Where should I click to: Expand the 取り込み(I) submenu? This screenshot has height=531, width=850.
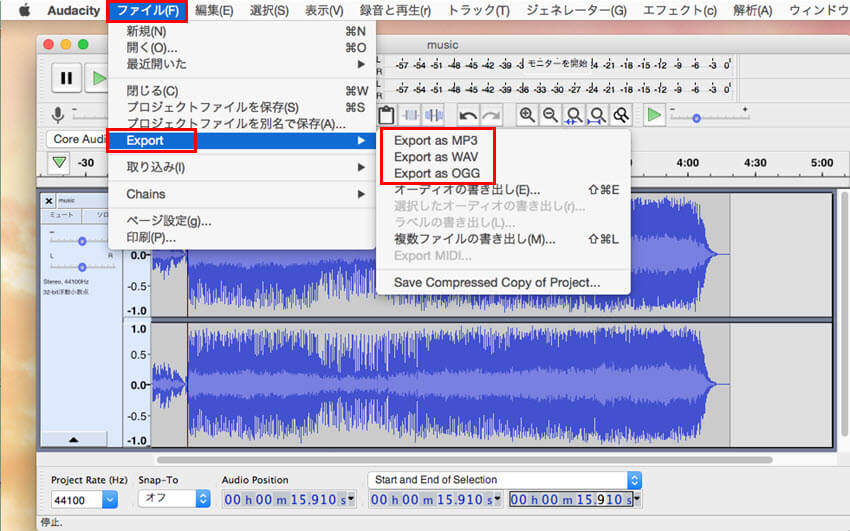pos(241,167)
